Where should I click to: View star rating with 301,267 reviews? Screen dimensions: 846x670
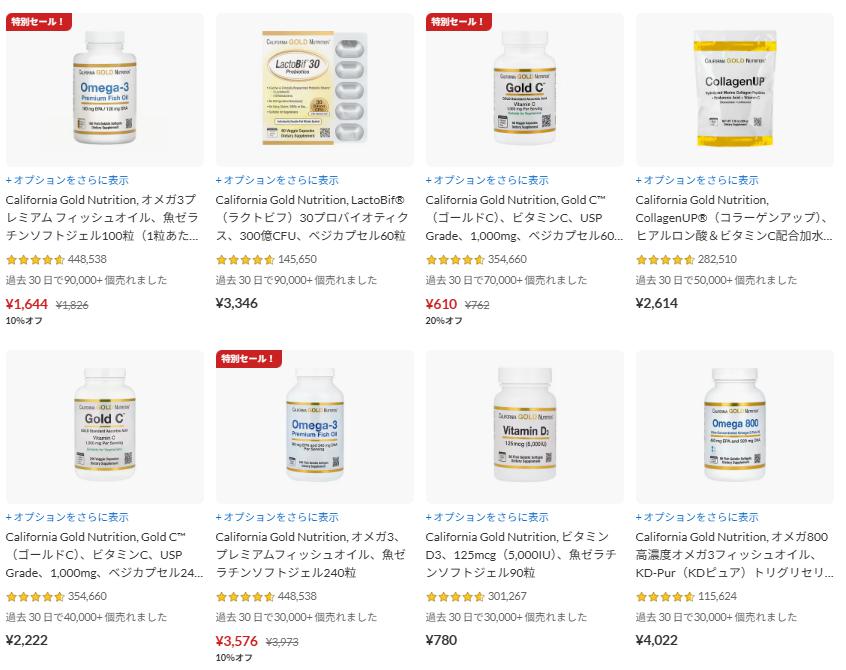point(455,597)
